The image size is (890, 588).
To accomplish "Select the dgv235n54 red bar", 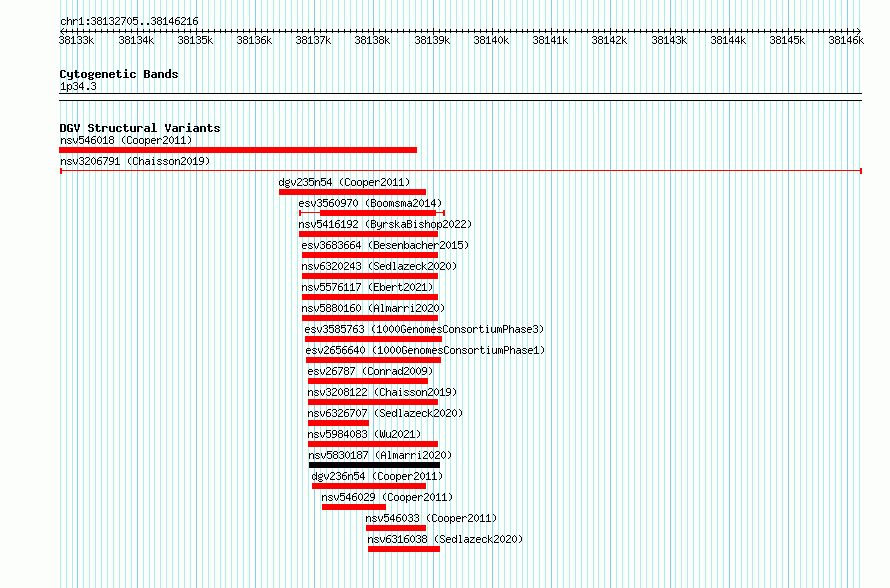I will click(x=352, y=192).
